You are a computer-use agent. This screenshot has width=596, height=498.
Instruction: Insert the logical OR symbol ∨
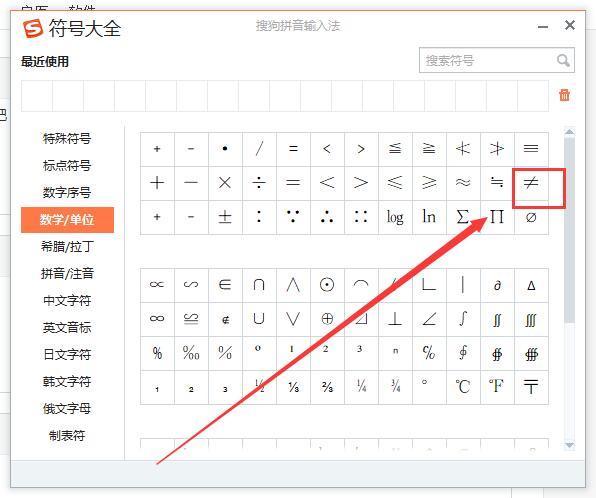pos(293,319)
